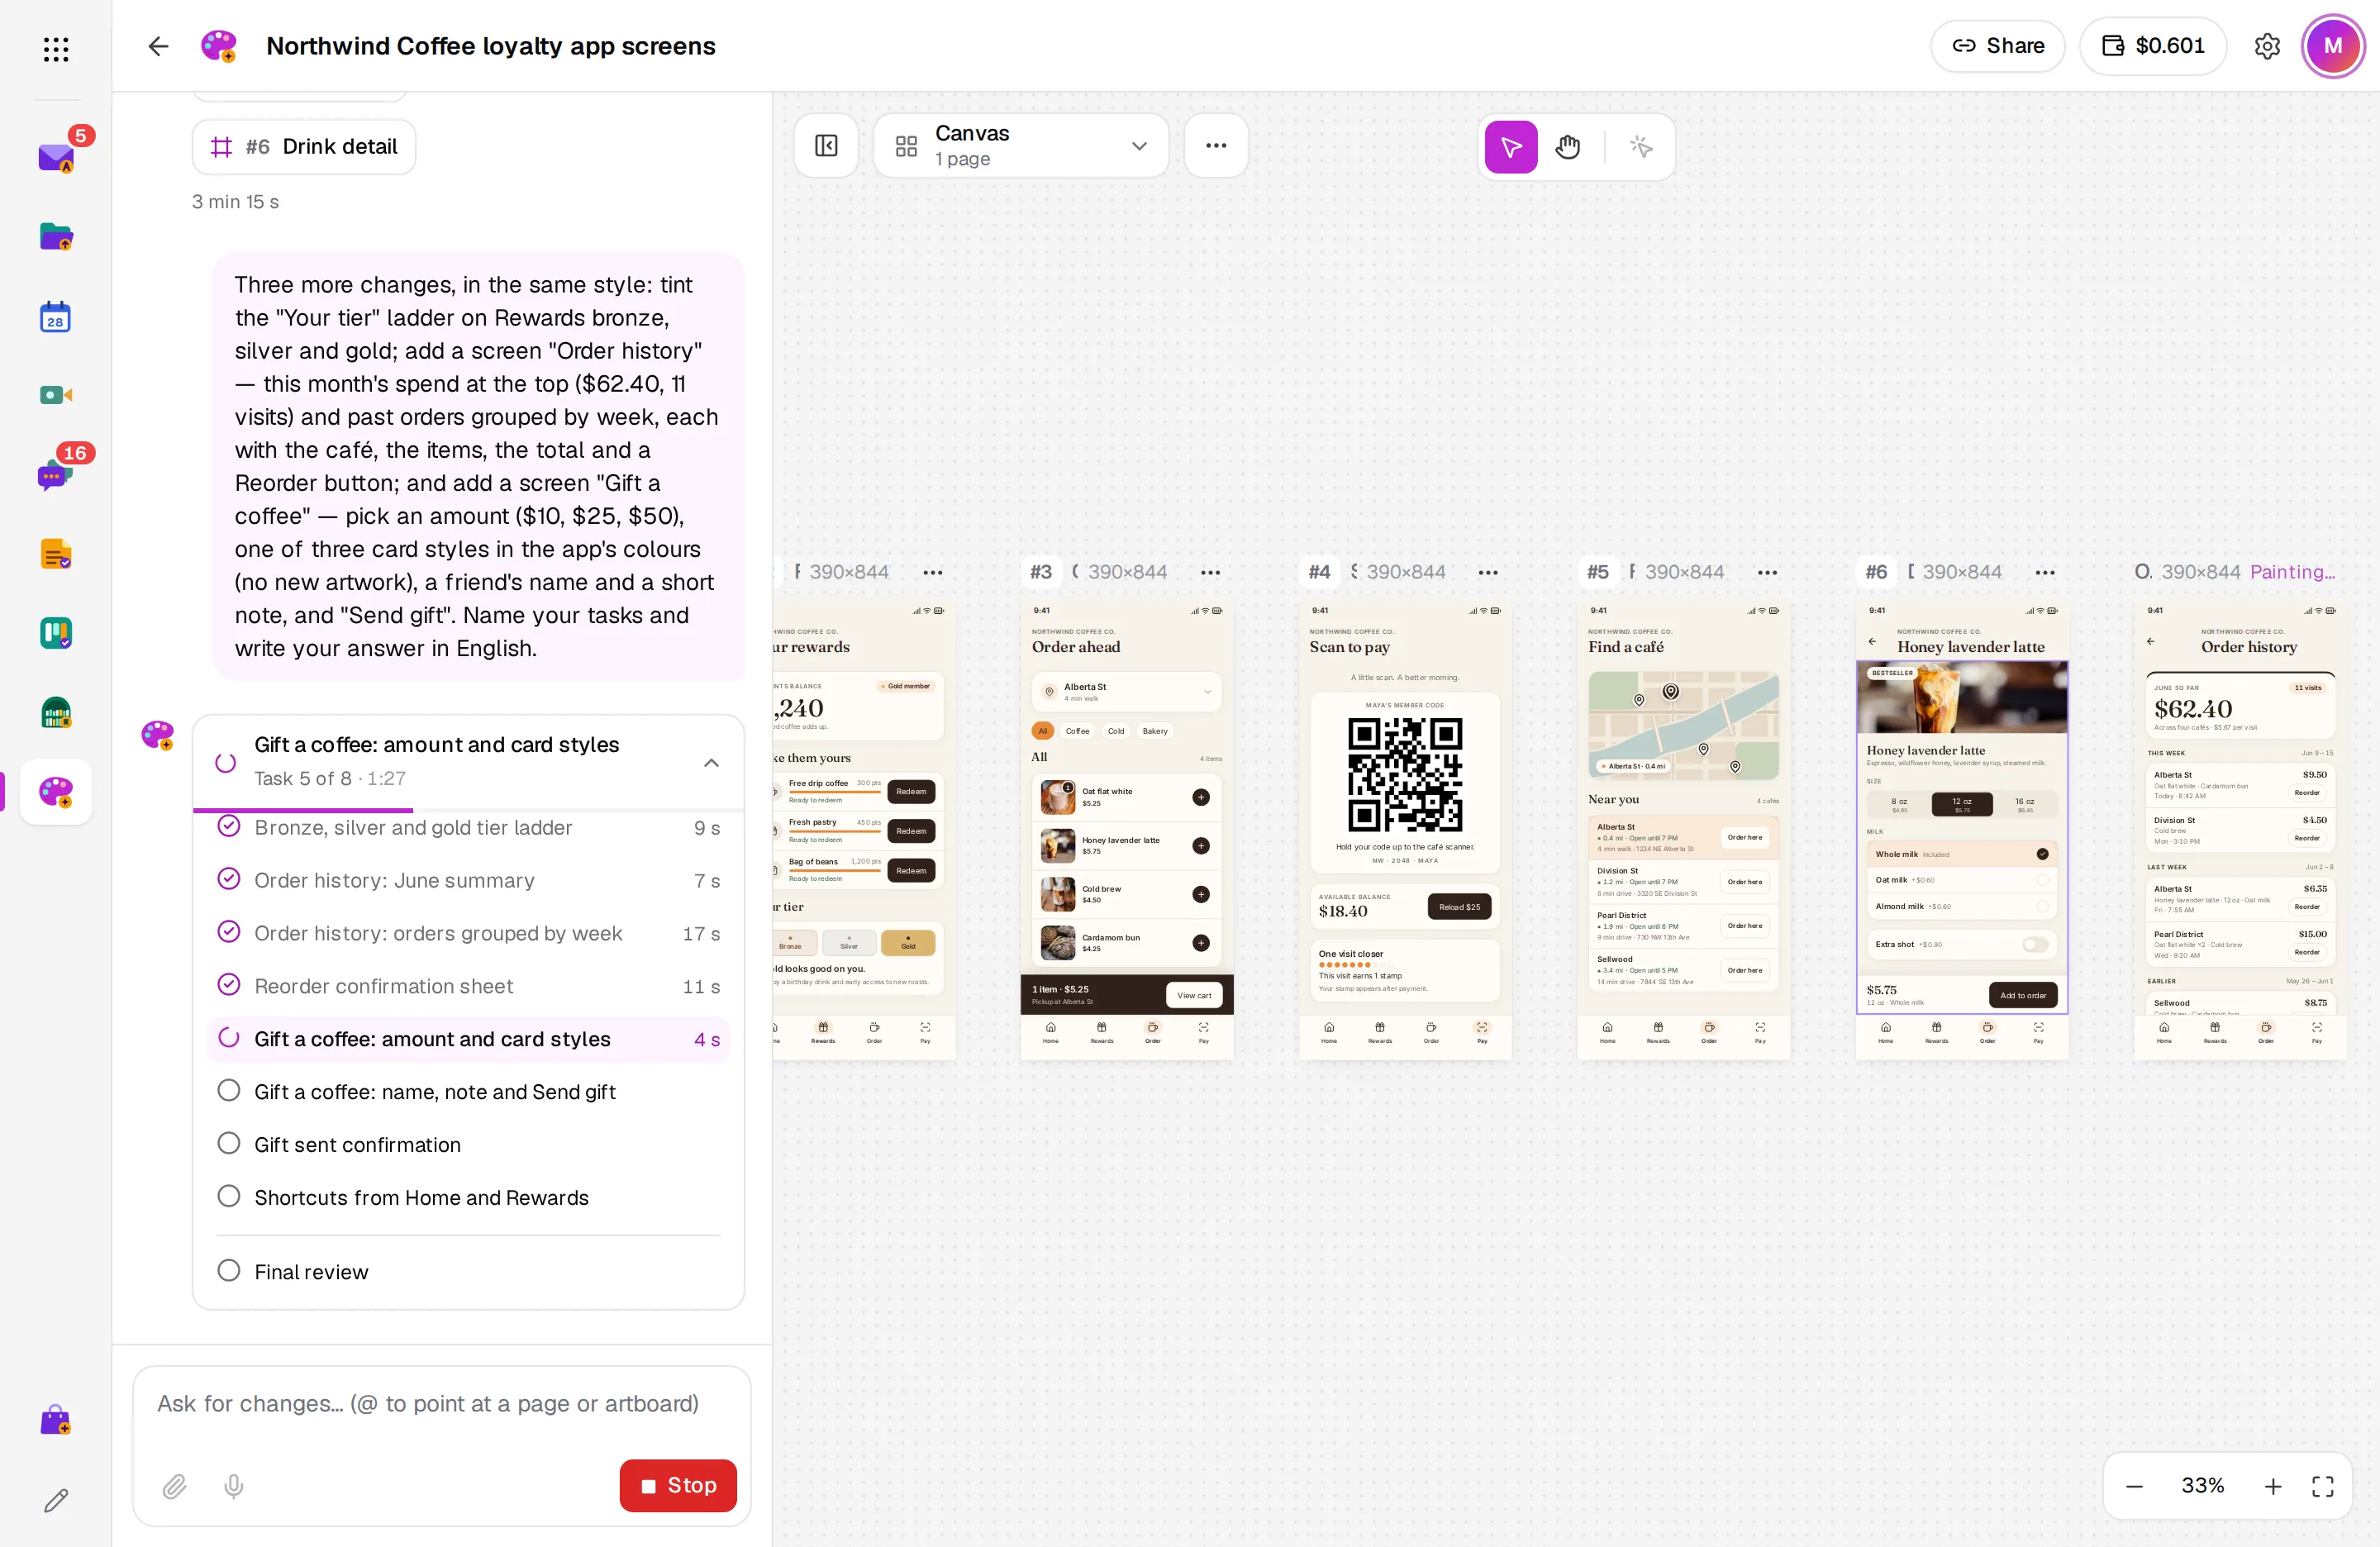Toggle the side panel layout icon
The width and height of the screenshot is (2380, 1547).
point(826,146)
